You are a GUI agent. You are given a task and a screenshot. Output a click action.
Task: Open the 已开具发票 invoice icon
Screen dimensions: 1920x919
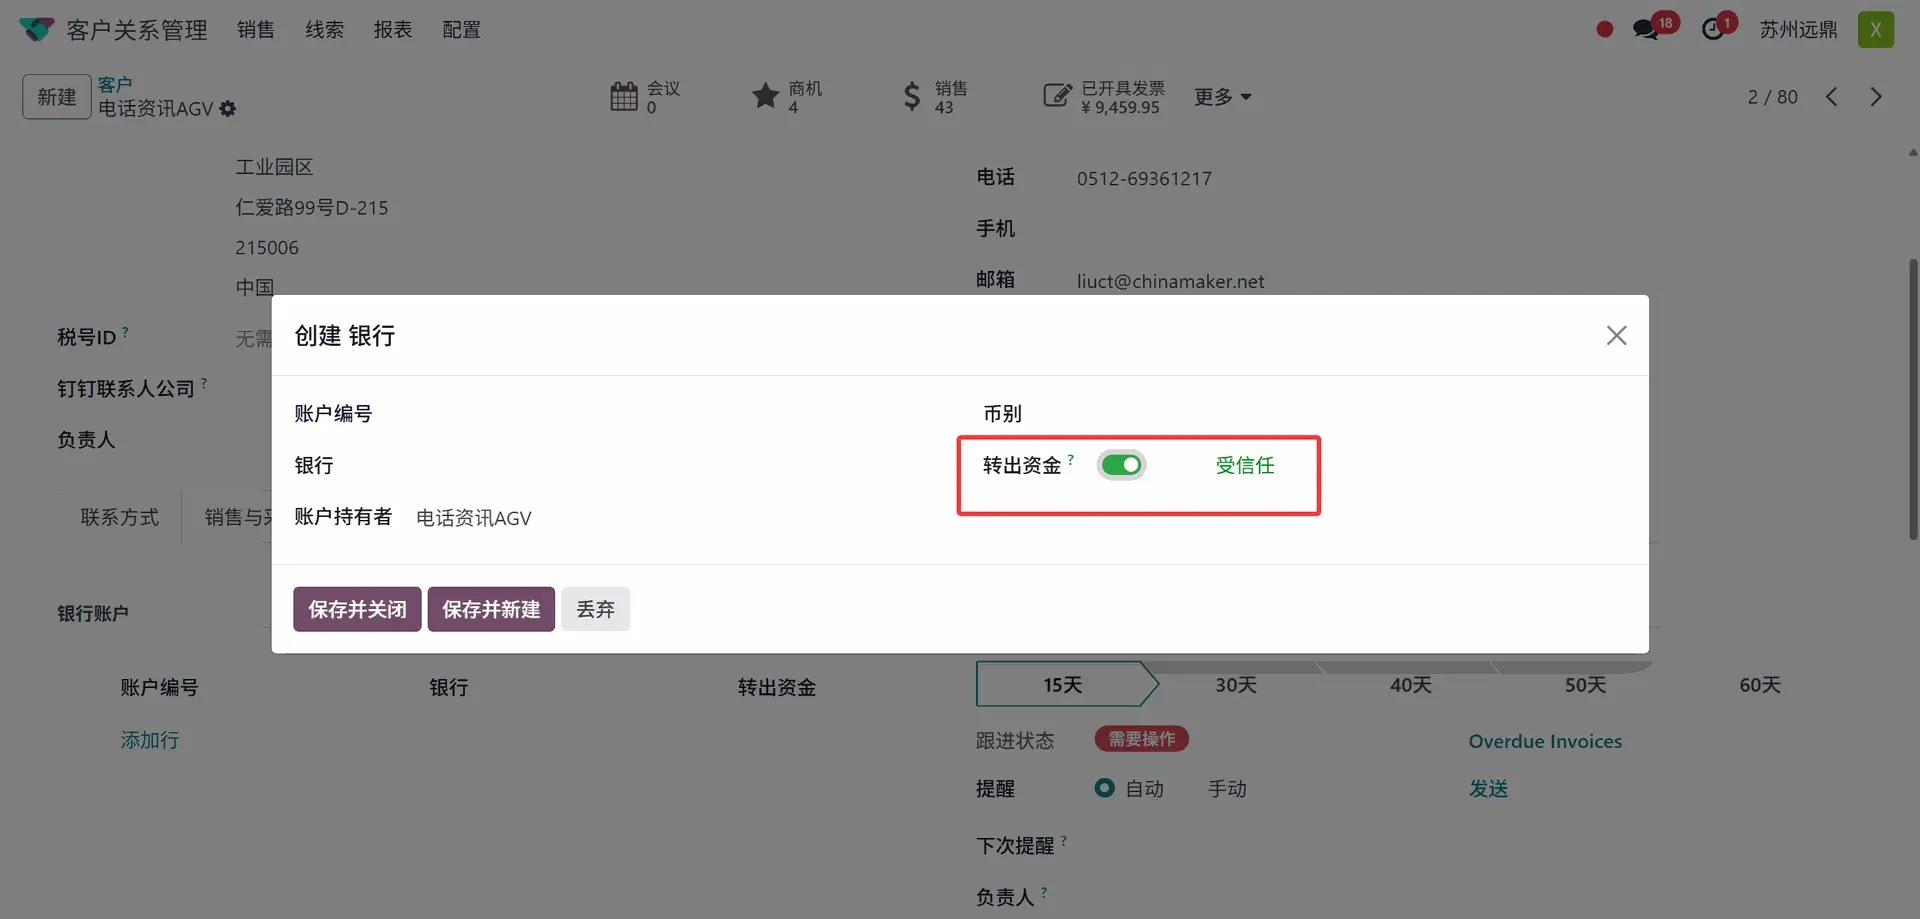1056,96
